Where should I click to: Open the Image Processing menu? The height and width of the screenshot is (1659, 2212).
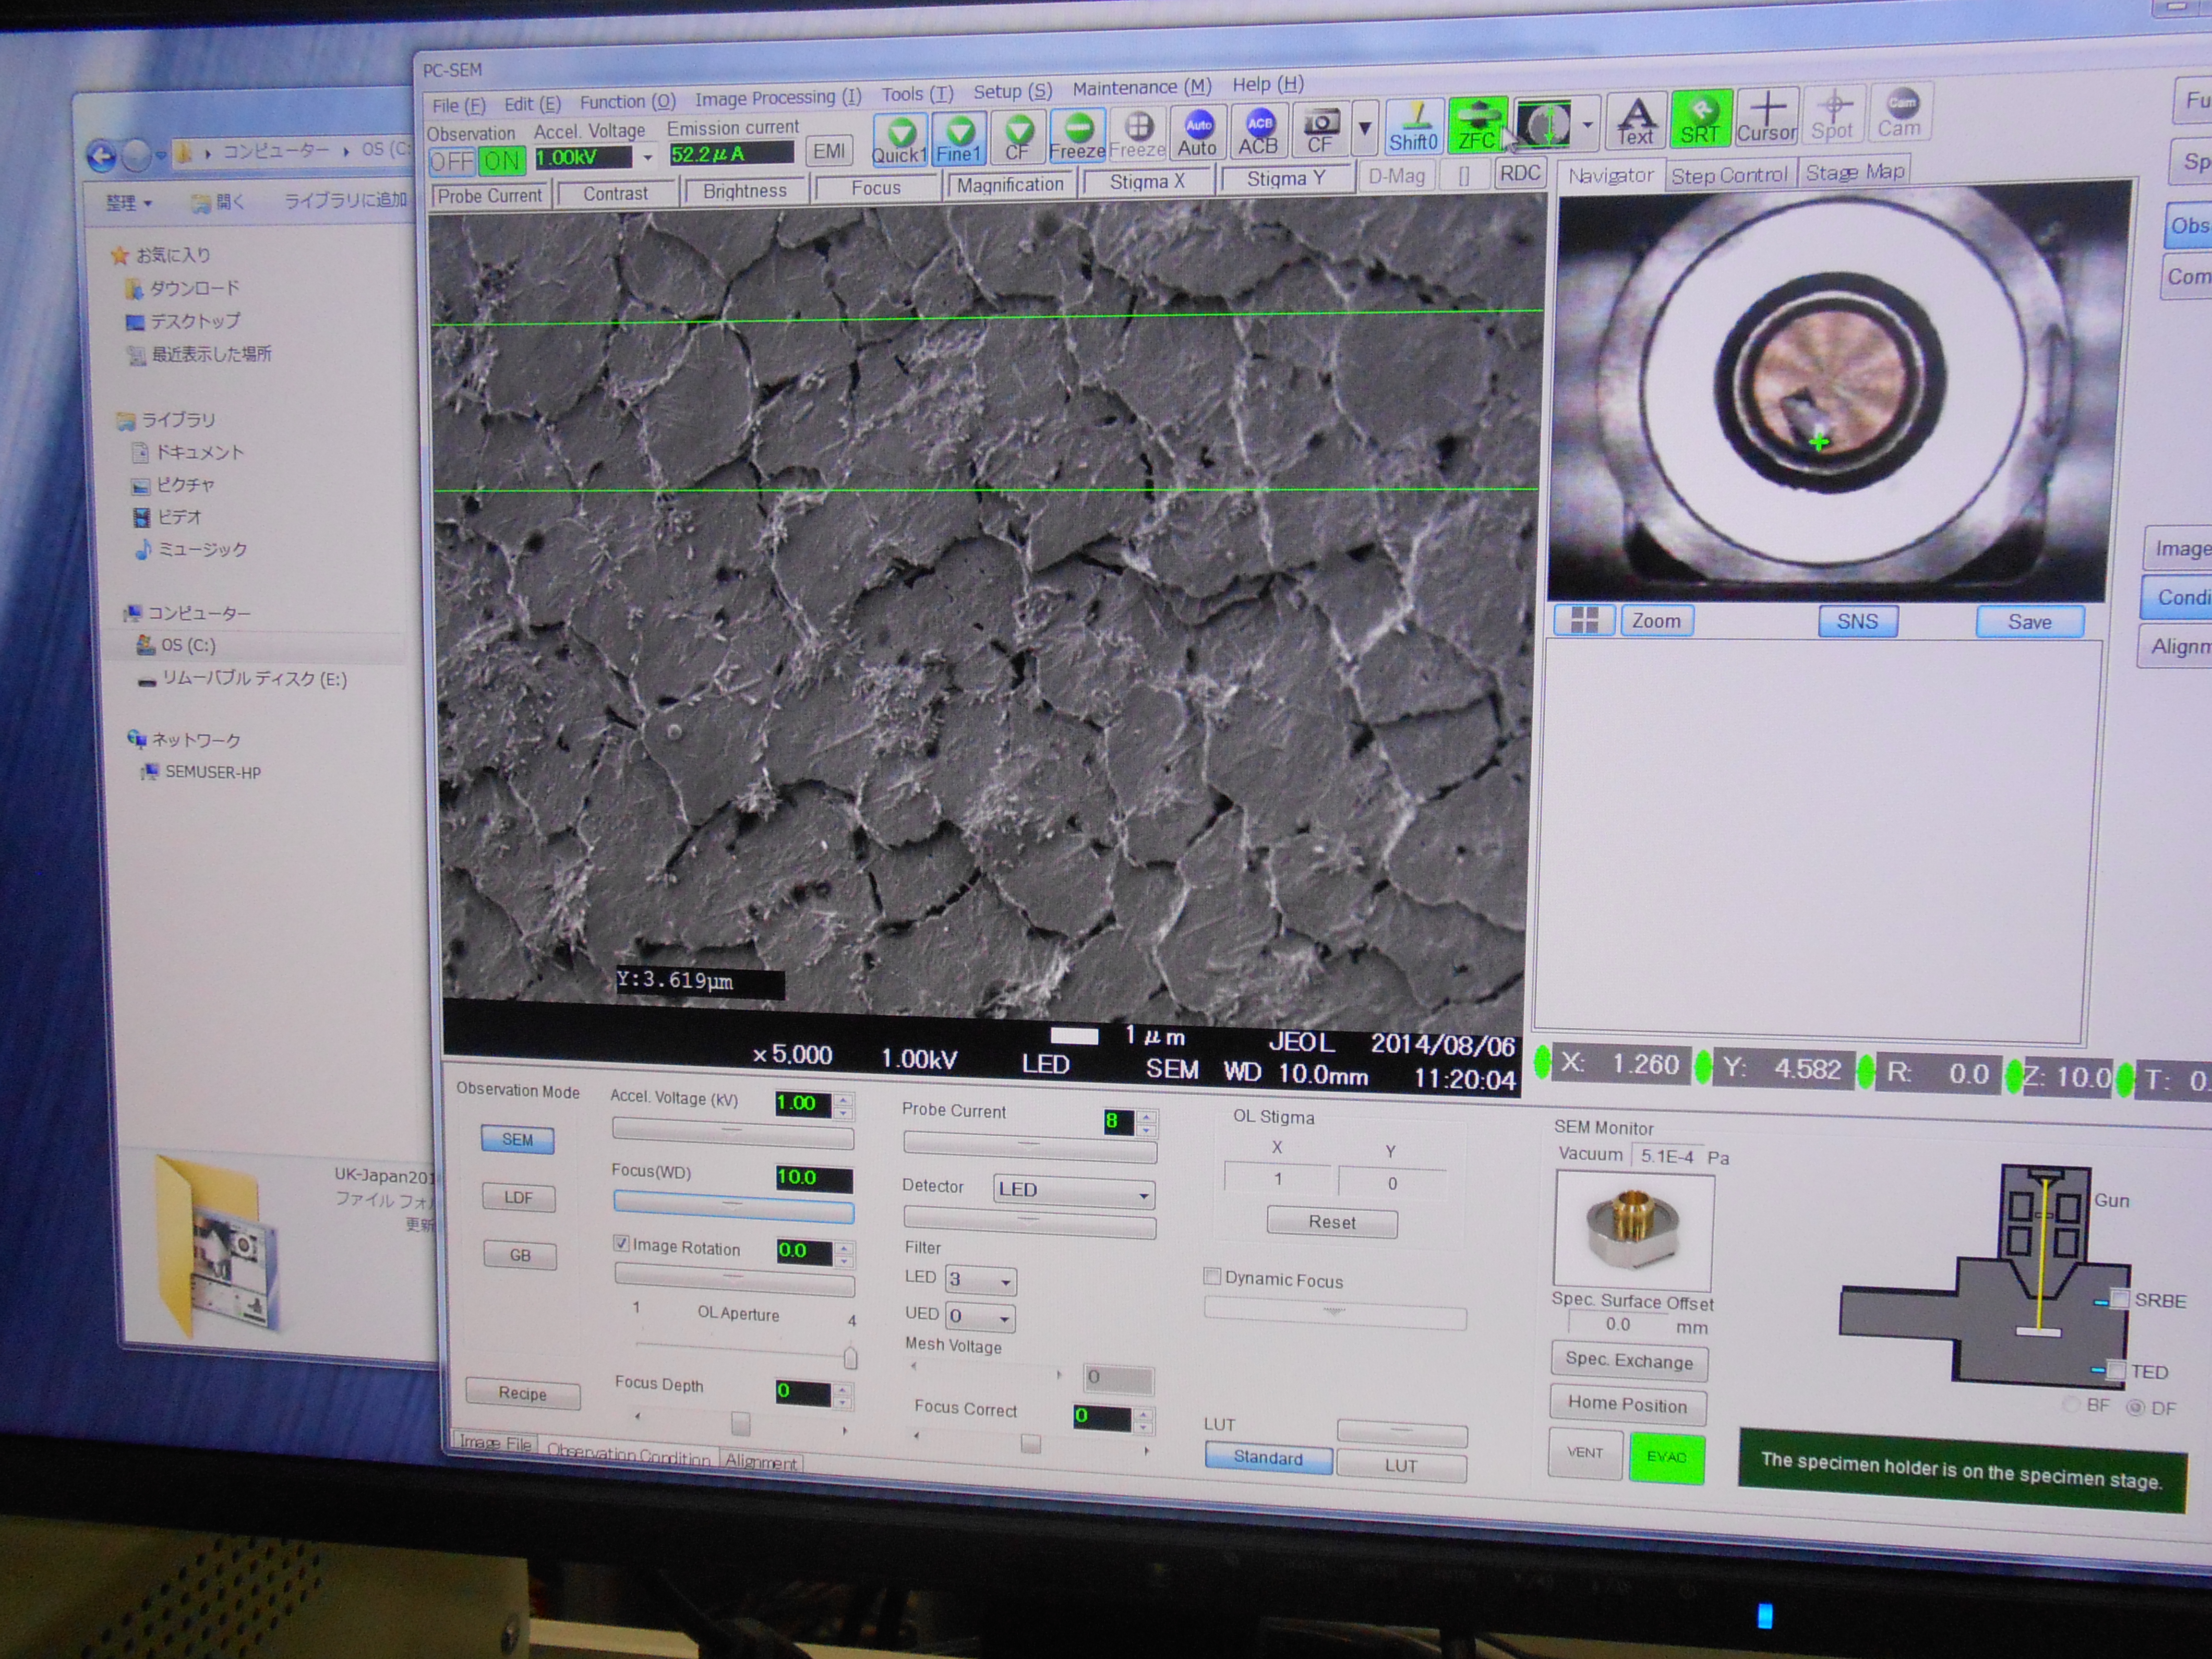(x=778, y=98)
